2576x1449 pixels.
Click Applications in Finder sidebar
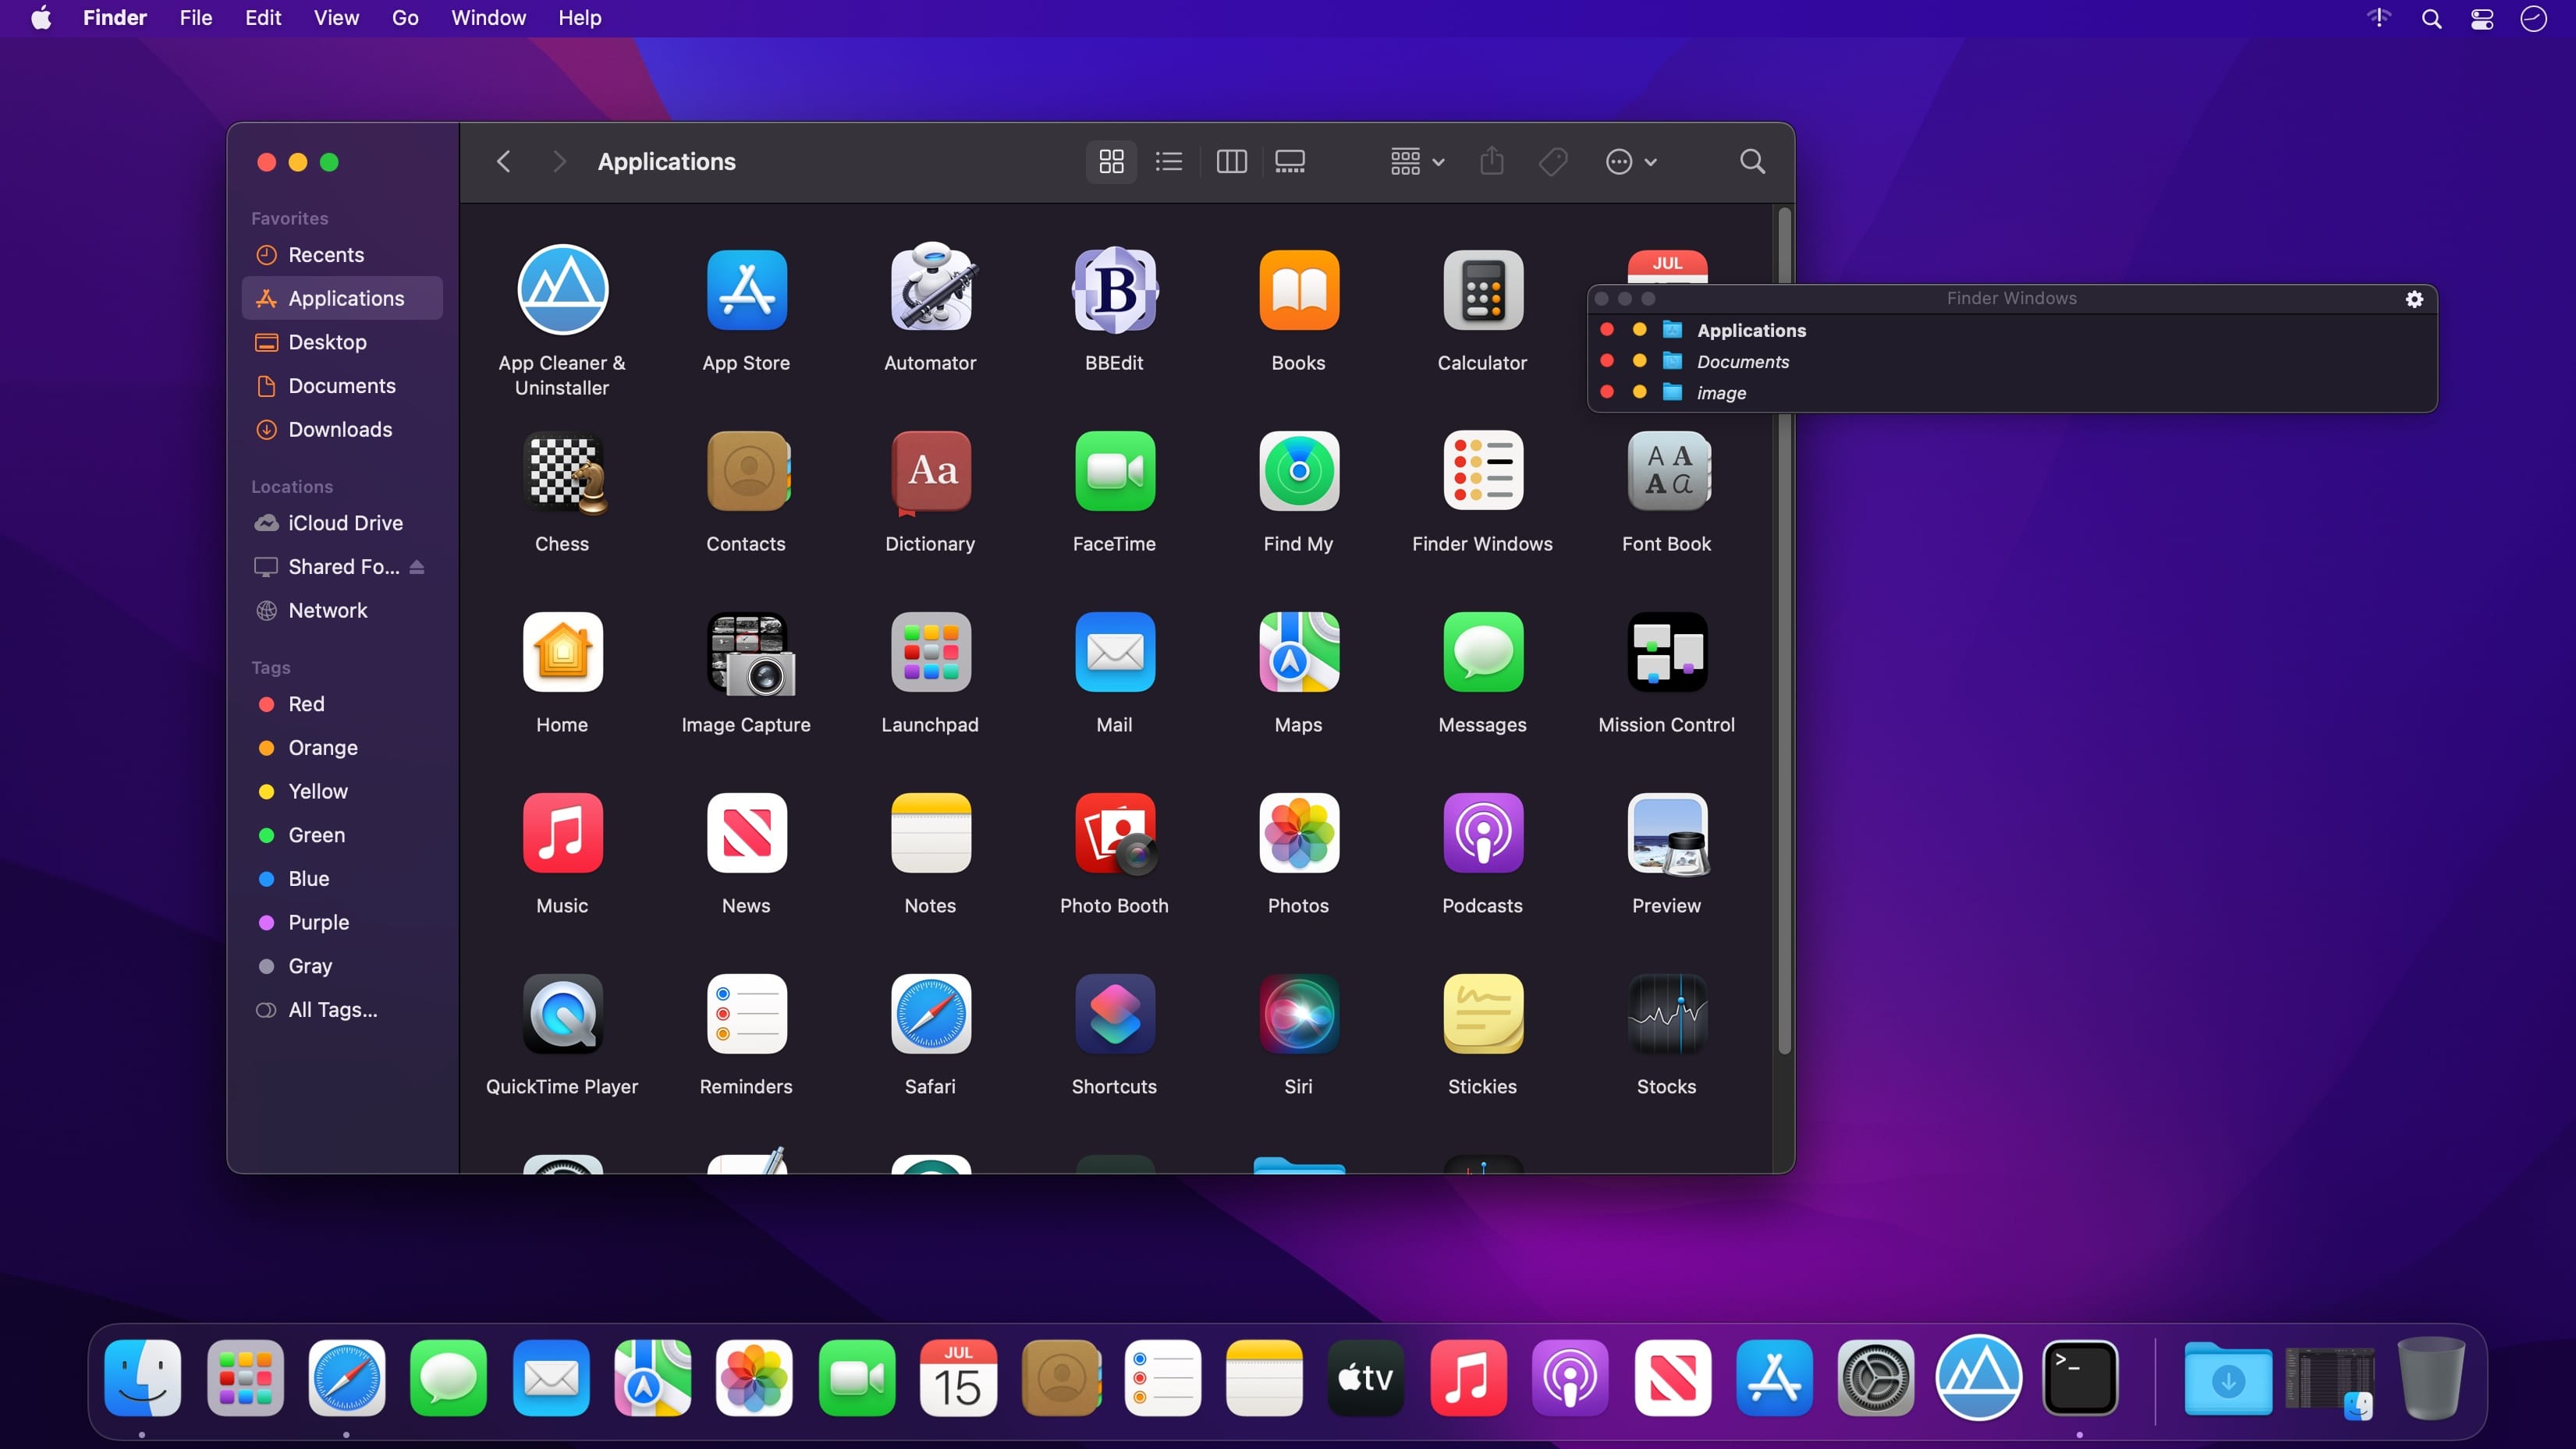point(345,297)
